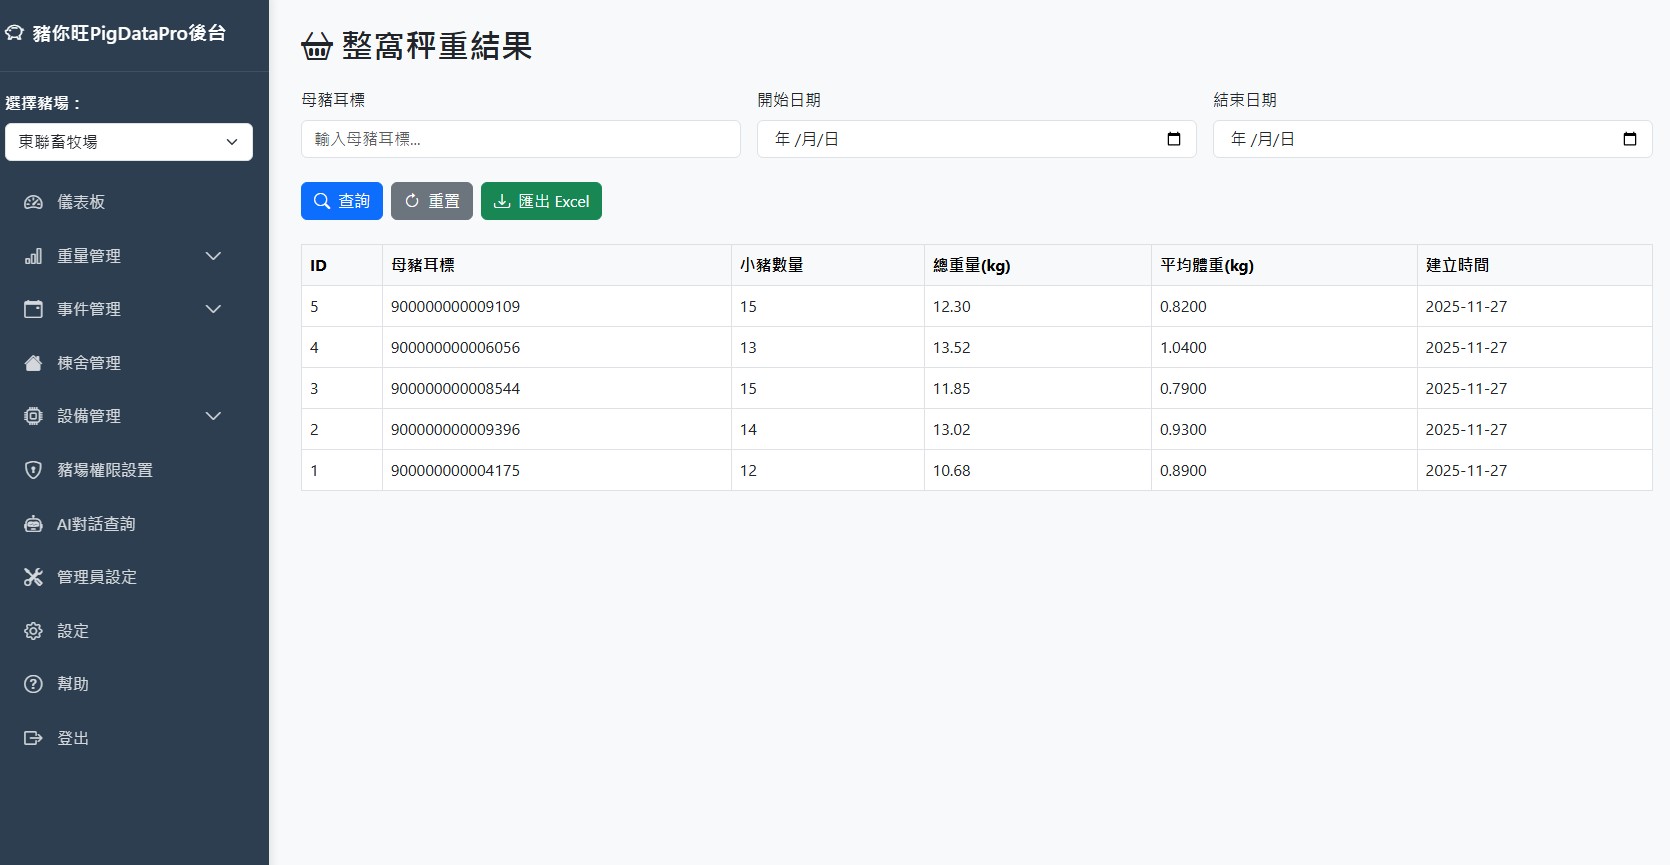The height and width of the screenshot is (865, 1670).
Task: Click the AI對話查詢 robot icon
Action: coord(33,524)
